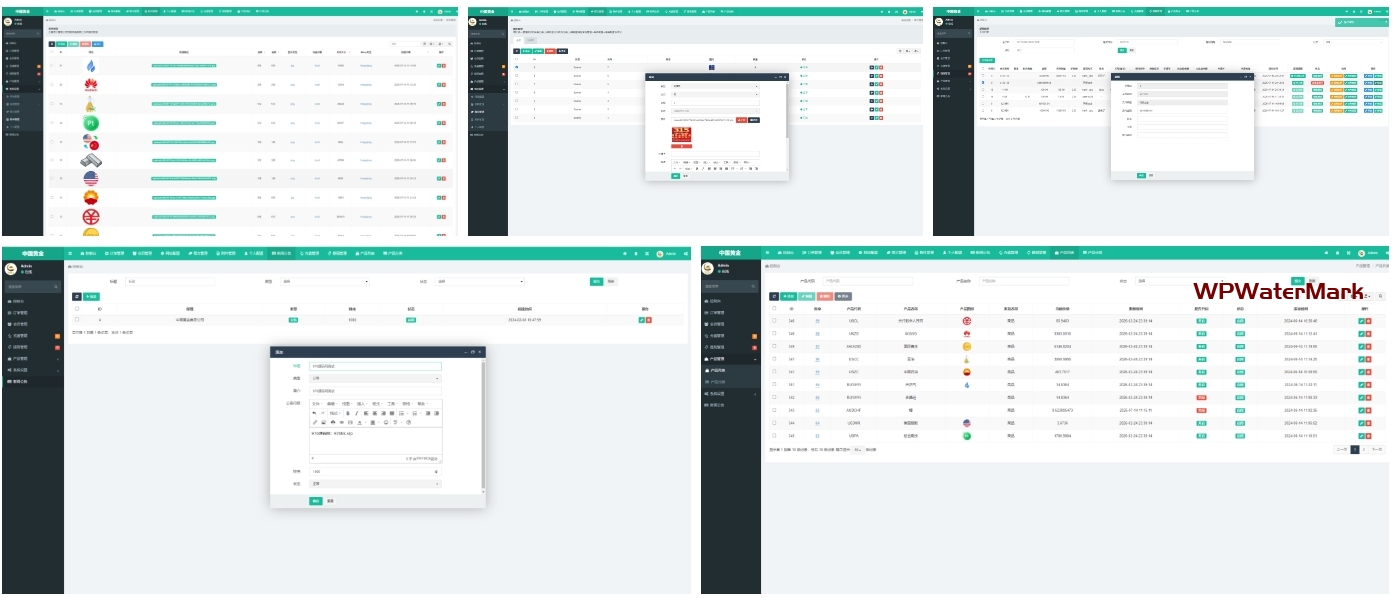Check the announcement row's checkbox
The height and width of the screenshot is (598, 1394).
[77, 320]
